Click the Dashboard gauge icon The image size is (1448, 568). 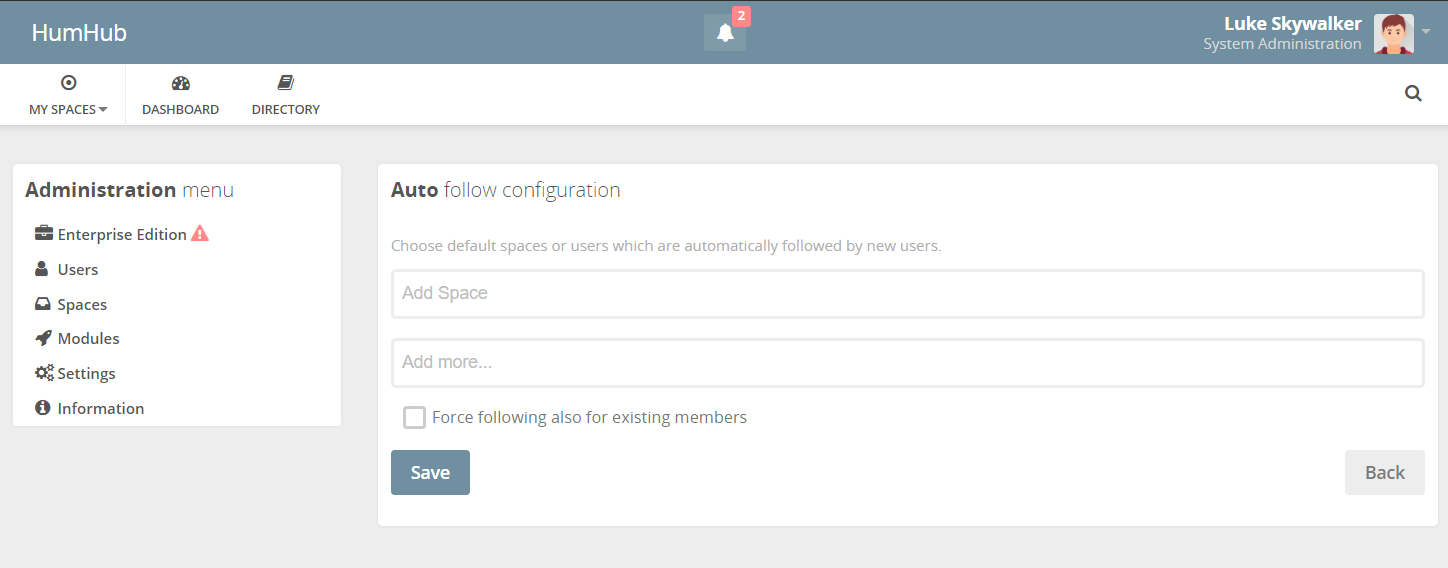click(180, 83)
